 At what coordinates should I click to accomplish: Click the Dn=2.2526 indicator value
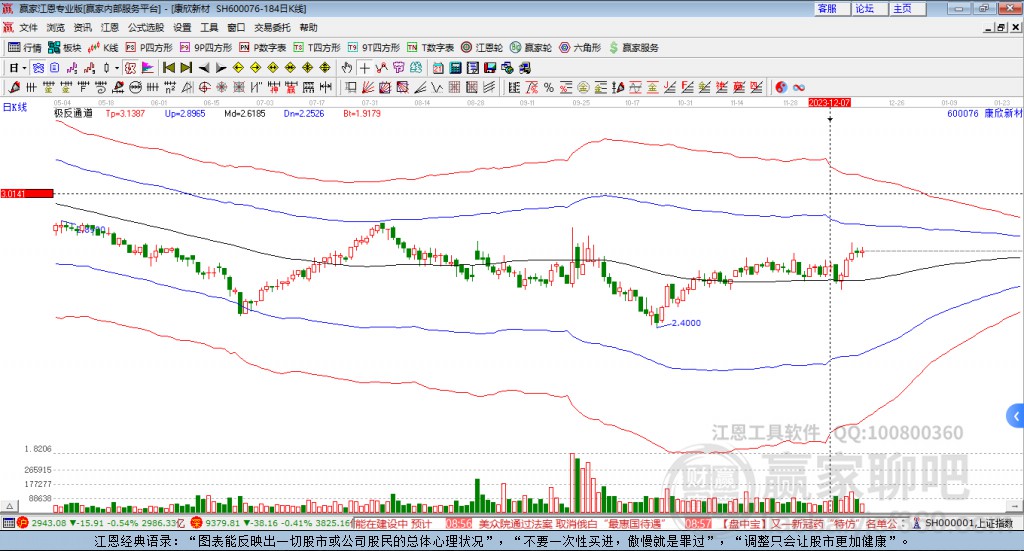pyautogui.click(x=304, y=113)
